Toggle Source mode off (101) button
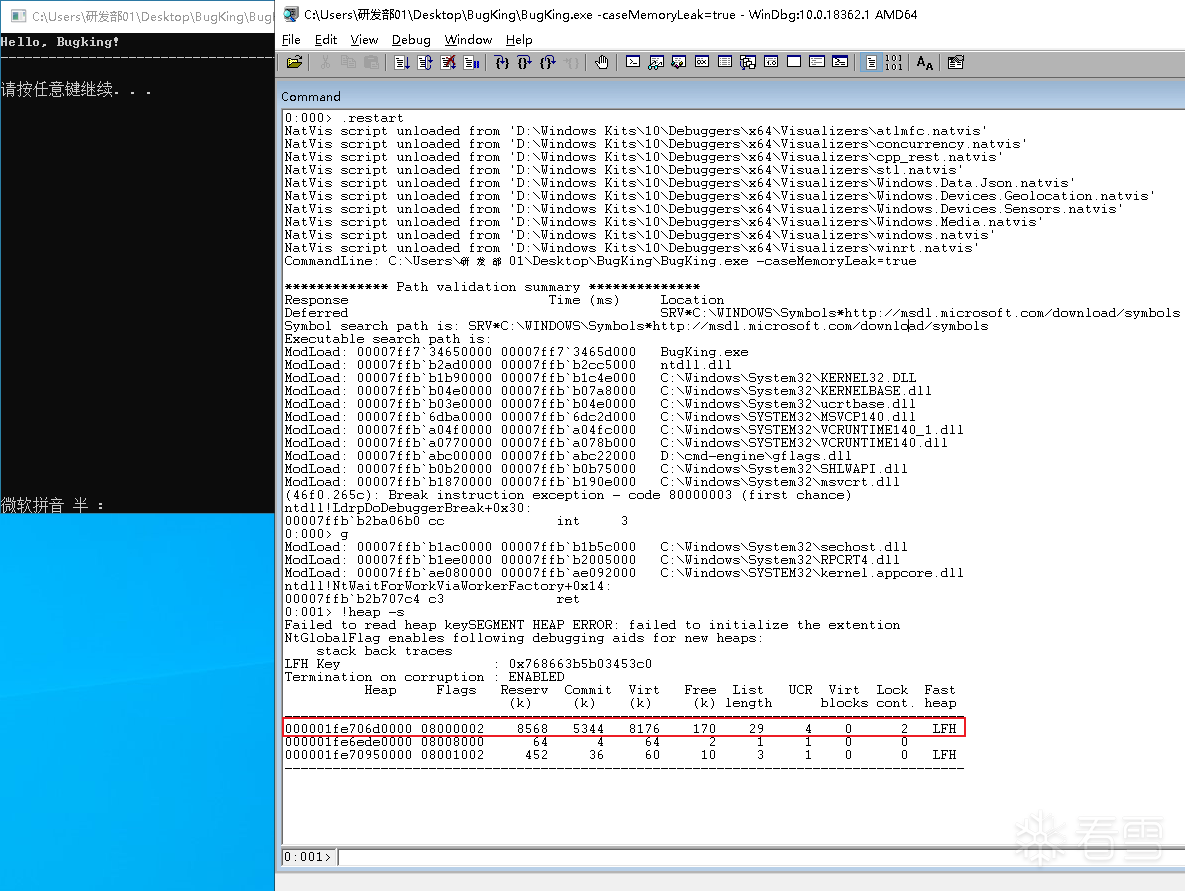Screen dimensions: 1185x891 pos(893,63)
